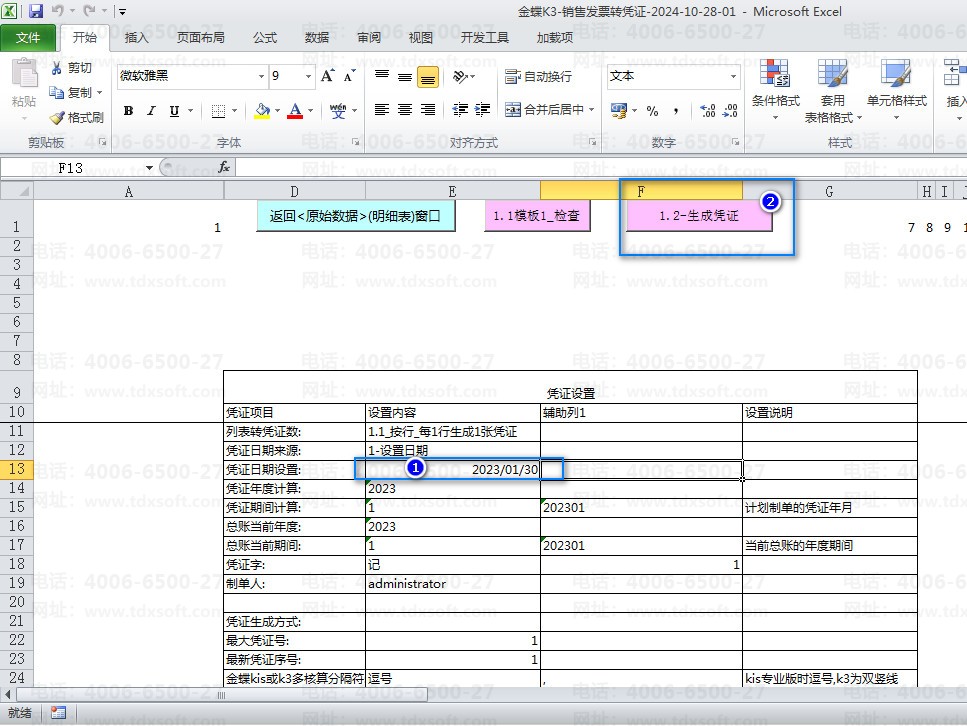Expand borders dropdown arrow
The height and width of the screenshot is (726, 967).
(x=234, y=110)
